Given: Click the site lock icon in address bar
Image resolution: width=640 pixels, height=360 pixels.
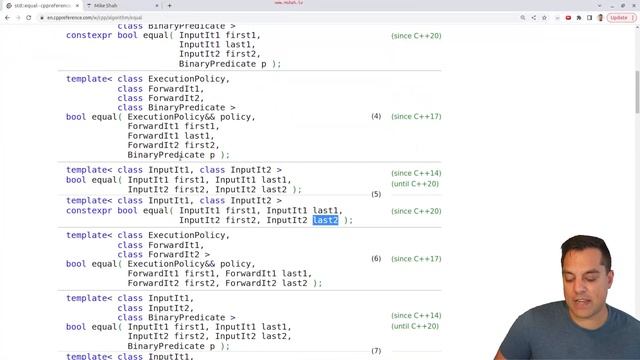Looking at the screenshot, I should coord(42,18).
